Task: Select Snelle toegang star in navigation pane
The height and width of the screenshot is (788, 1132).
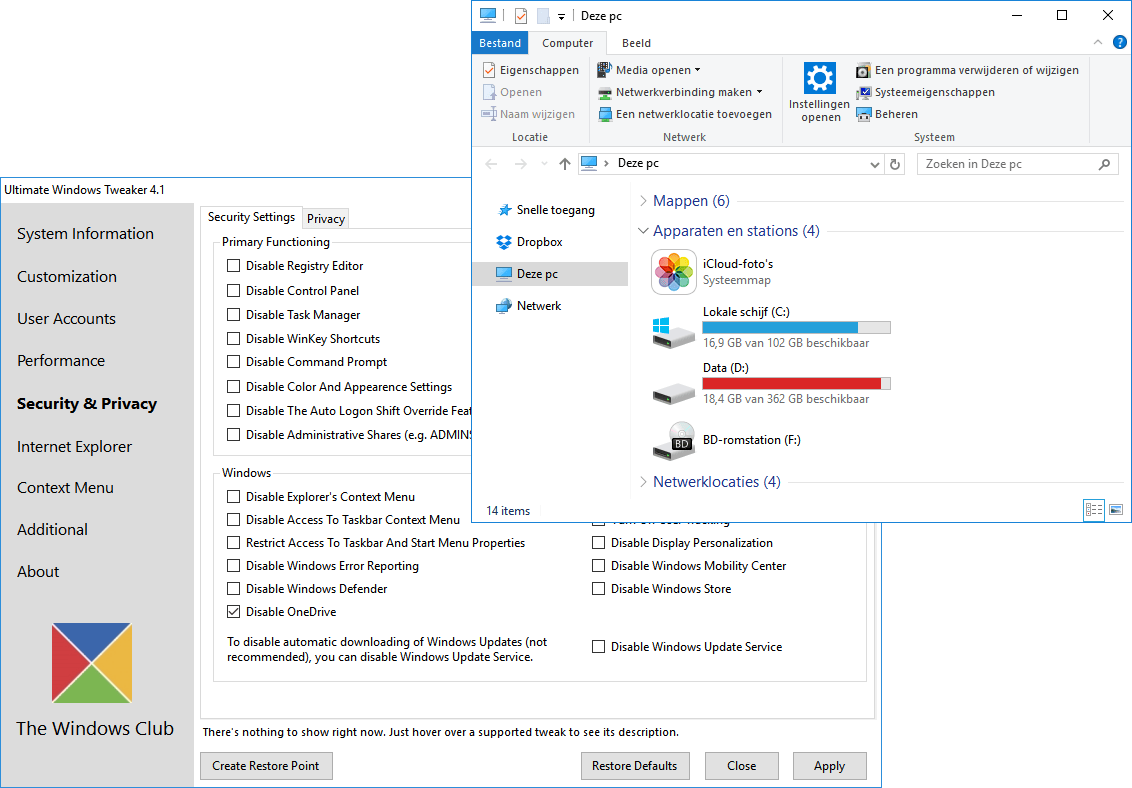Action: pyautogui.click(x=505, y=210)
